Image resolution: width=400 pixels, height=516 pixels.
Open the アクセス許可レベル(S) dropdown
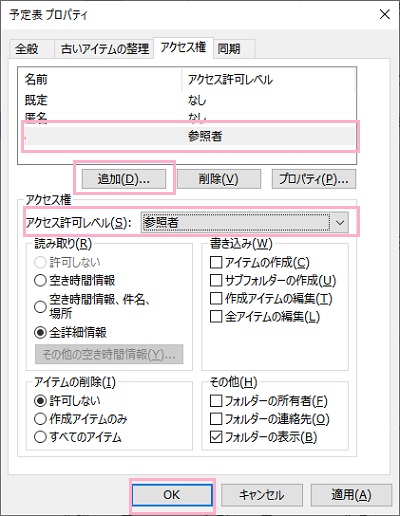point(245,222)
